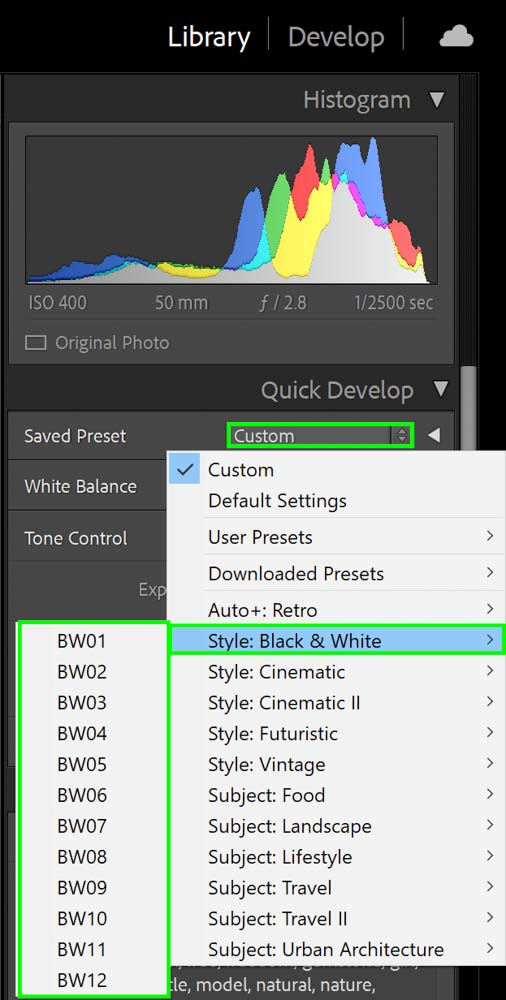Toggle the Original Photo checkbox
Screen dimensions: 506x1000
(x=36, y=343)
